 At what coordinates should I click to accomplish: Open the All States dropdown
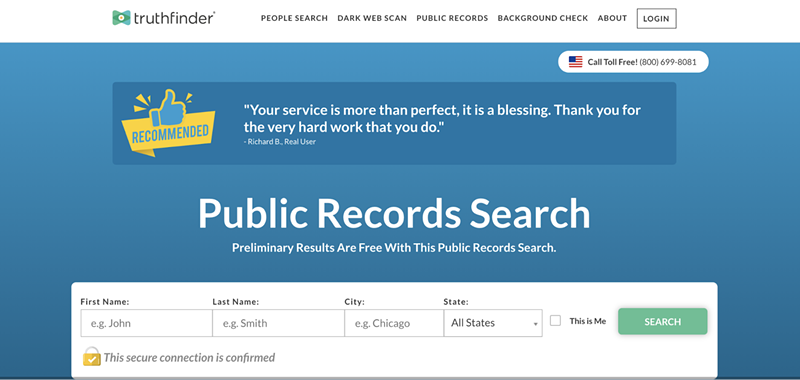pos(493,323)
